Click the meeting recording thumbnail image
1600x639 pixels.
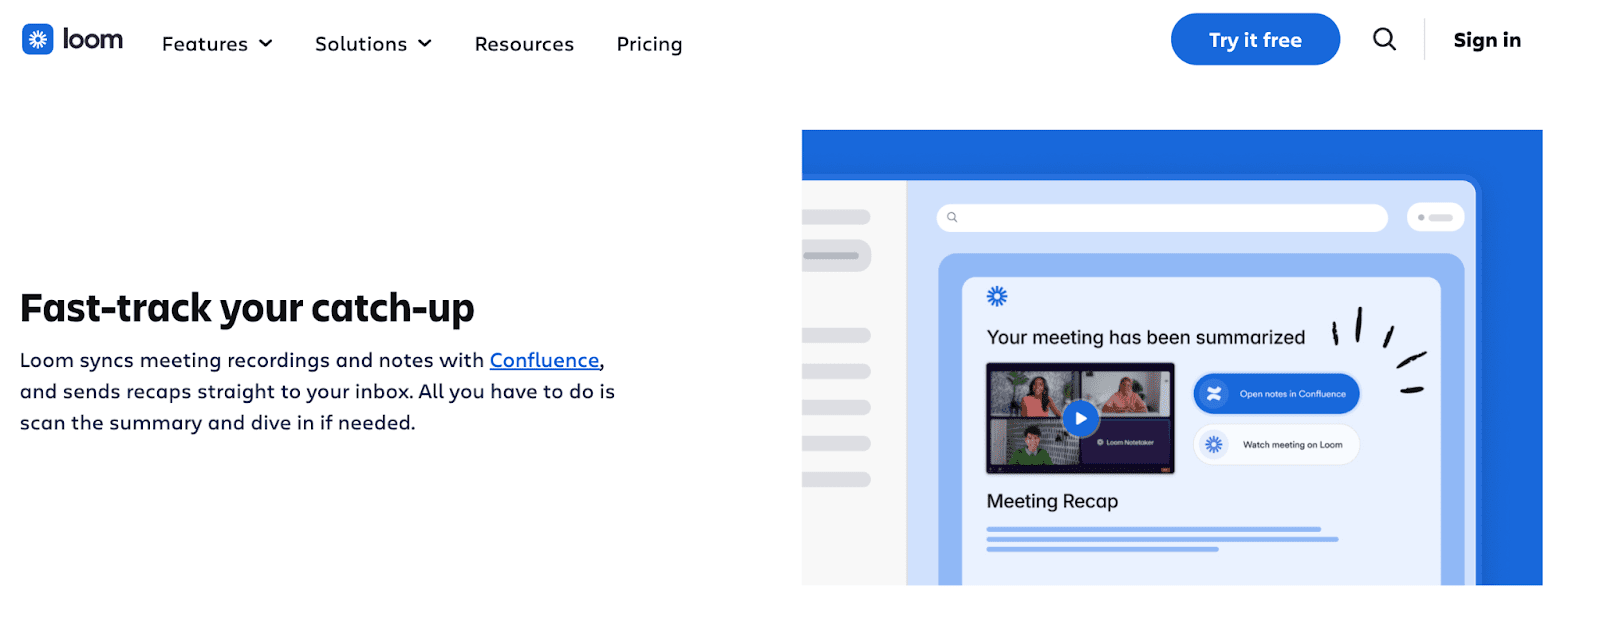1080,418
